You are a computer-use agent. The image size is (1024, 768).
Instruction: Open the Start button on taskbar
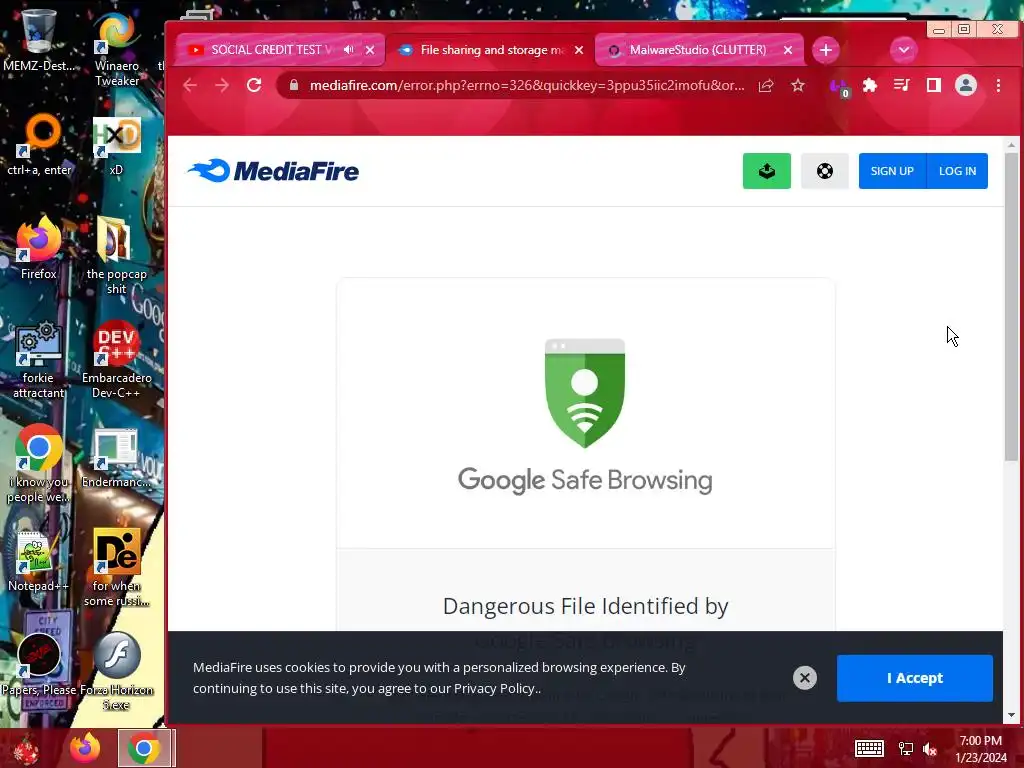point(26,748)
